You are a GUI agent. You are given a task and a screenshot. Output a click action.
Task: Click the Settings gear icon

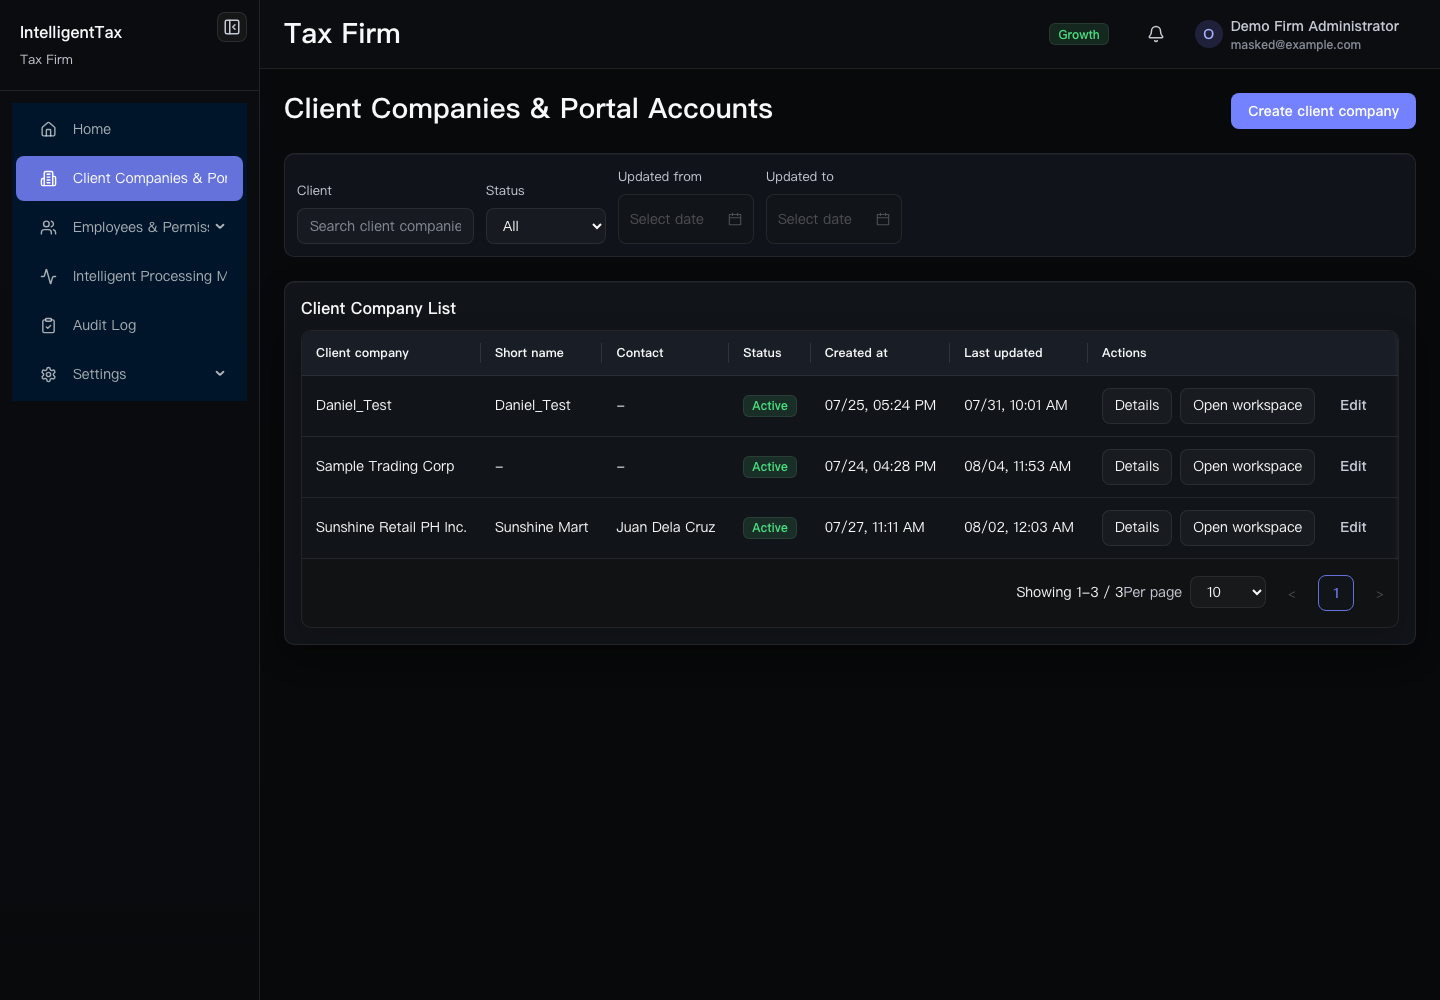click(x=48, y=374)
